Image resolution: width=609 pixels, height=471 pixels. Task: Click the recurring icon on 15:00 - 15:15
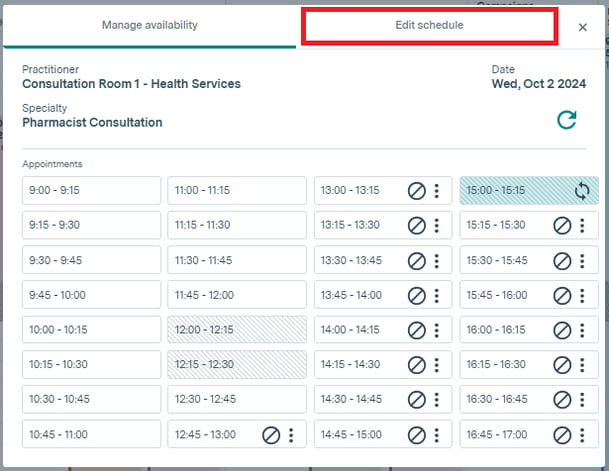tap(582, 191)
